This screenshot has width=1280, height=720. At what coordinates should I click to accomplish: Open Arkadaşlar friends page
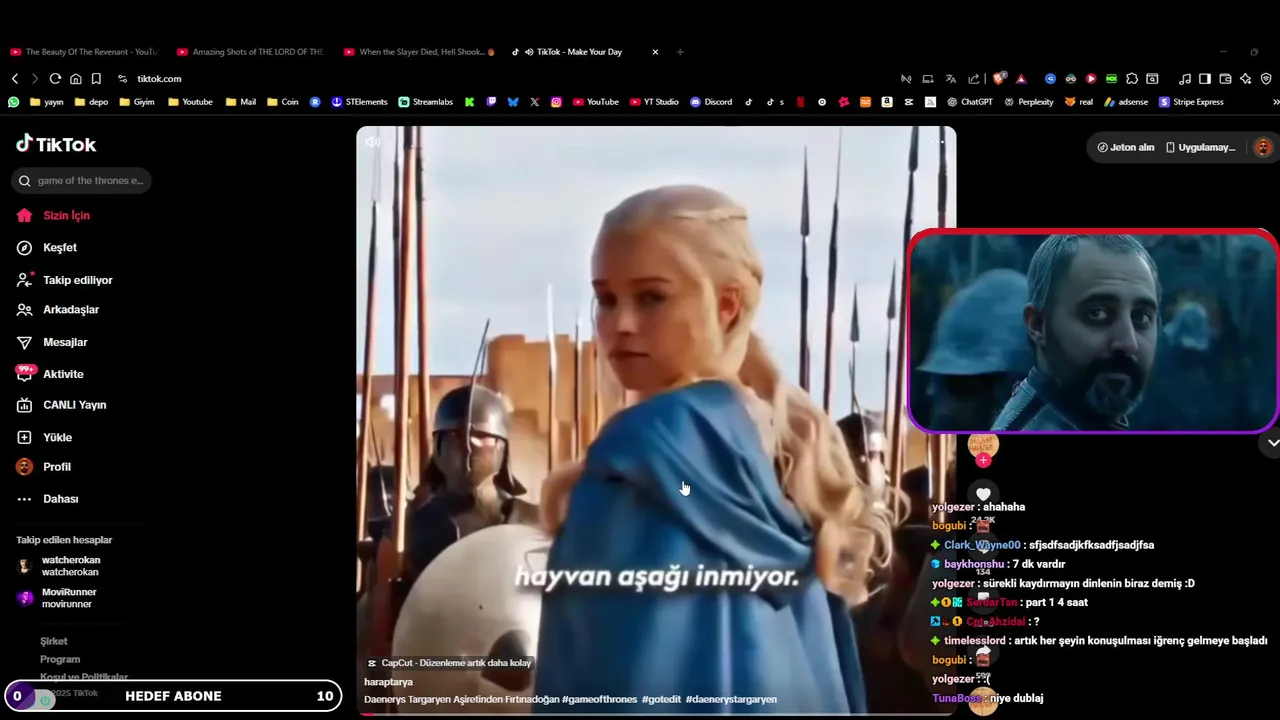point(58,309)
